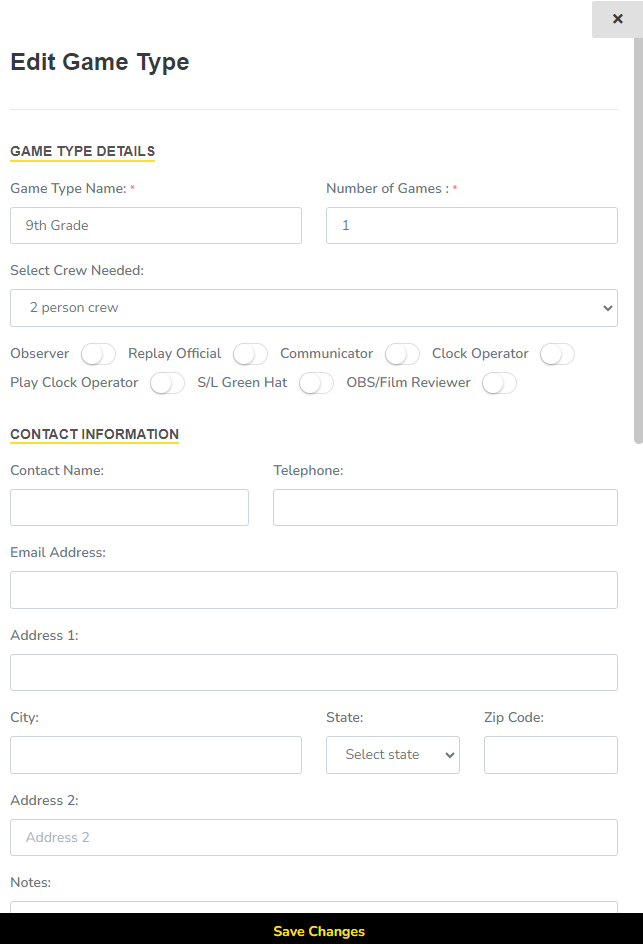Click the Address 1 text box
Viewport: 643px width, 944px height.
click(x=314, y=672)
